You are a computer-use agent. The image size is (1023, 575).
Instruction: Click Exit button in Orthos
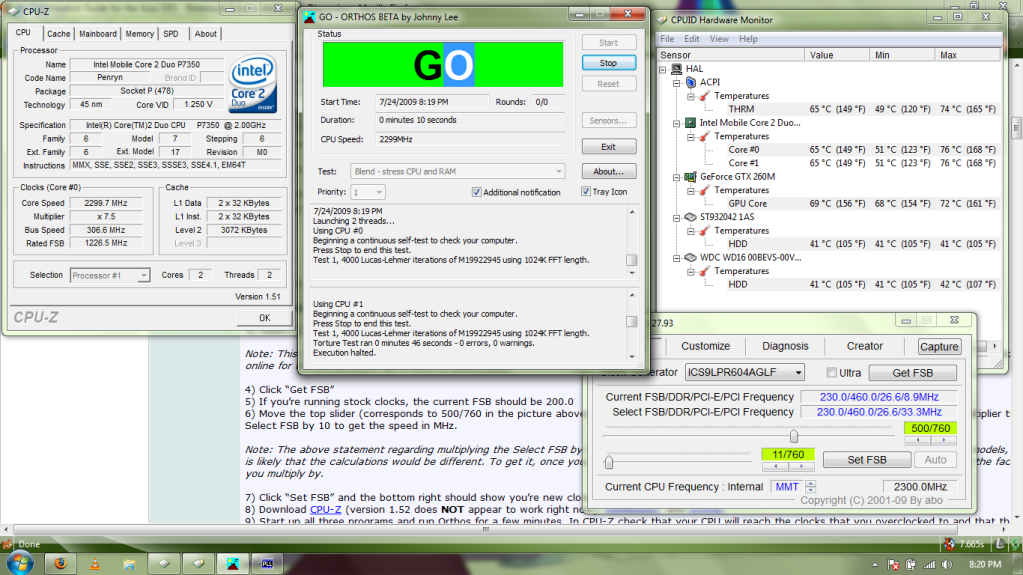pyautogui.click(x=608, y=147)
